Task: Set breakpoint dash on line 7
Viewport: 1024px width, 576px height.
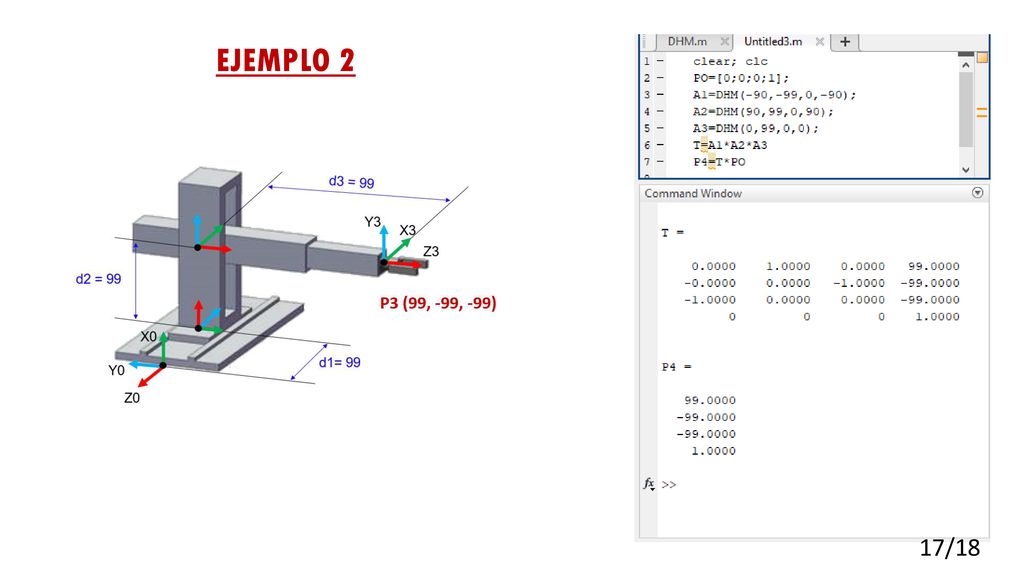Action: click(x=660, y=162)
